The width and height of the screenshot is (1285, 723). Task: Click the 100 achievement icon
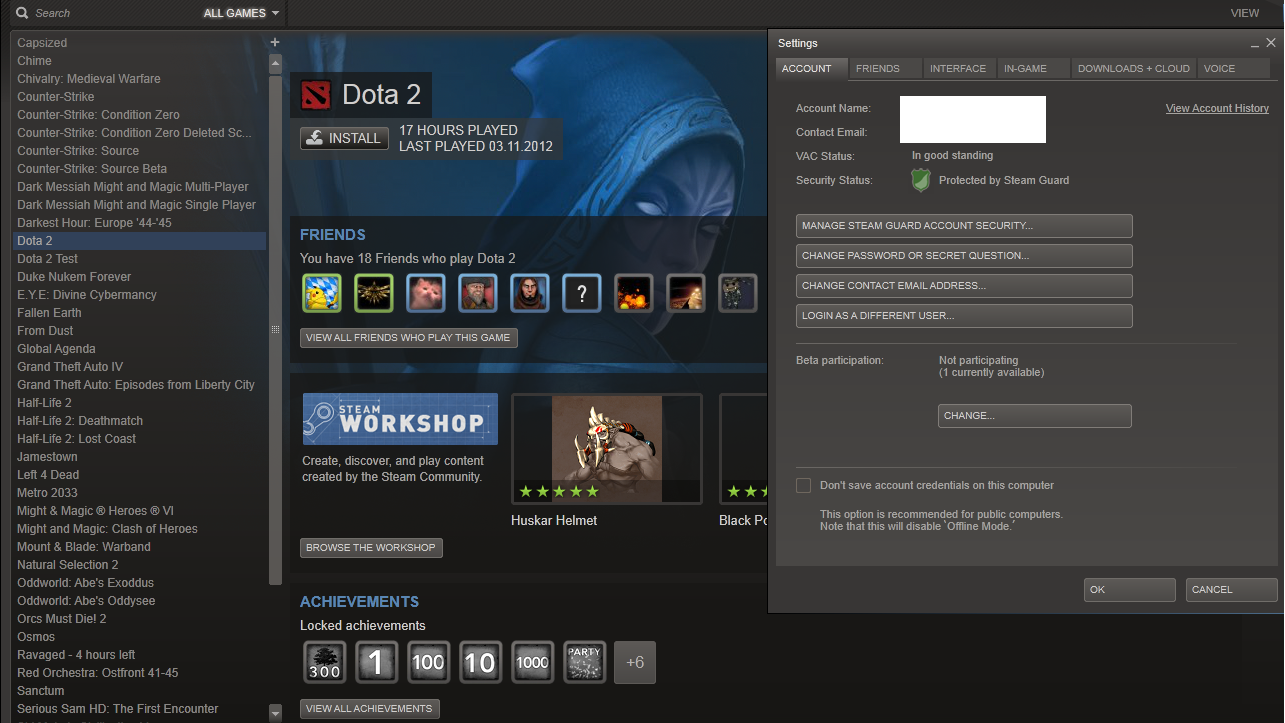(427, 662)
